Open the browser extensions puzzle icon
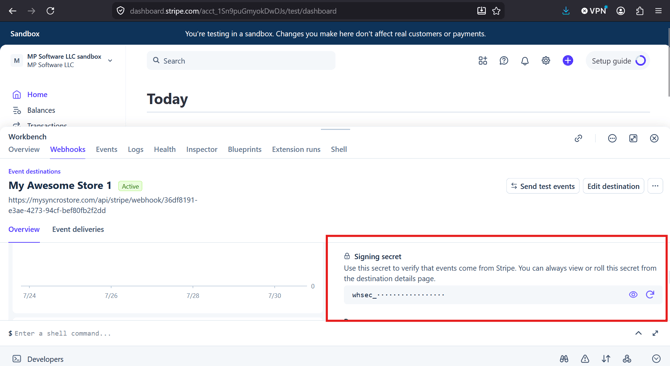Viewport: 670px width, 366px height. coord(640,11)
